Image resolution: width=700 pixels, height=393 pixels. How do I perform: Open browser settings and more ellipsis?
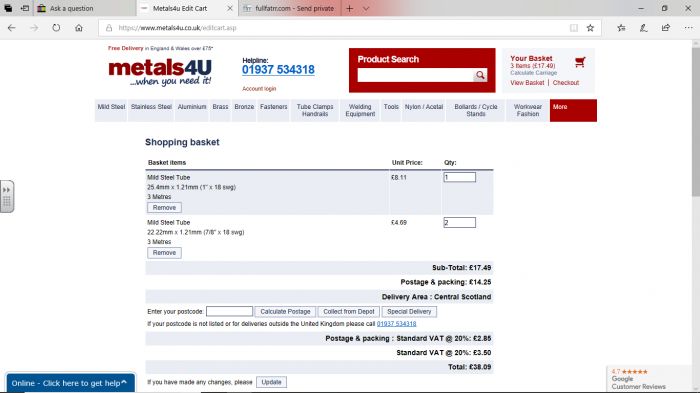click(x=688, y=28)
